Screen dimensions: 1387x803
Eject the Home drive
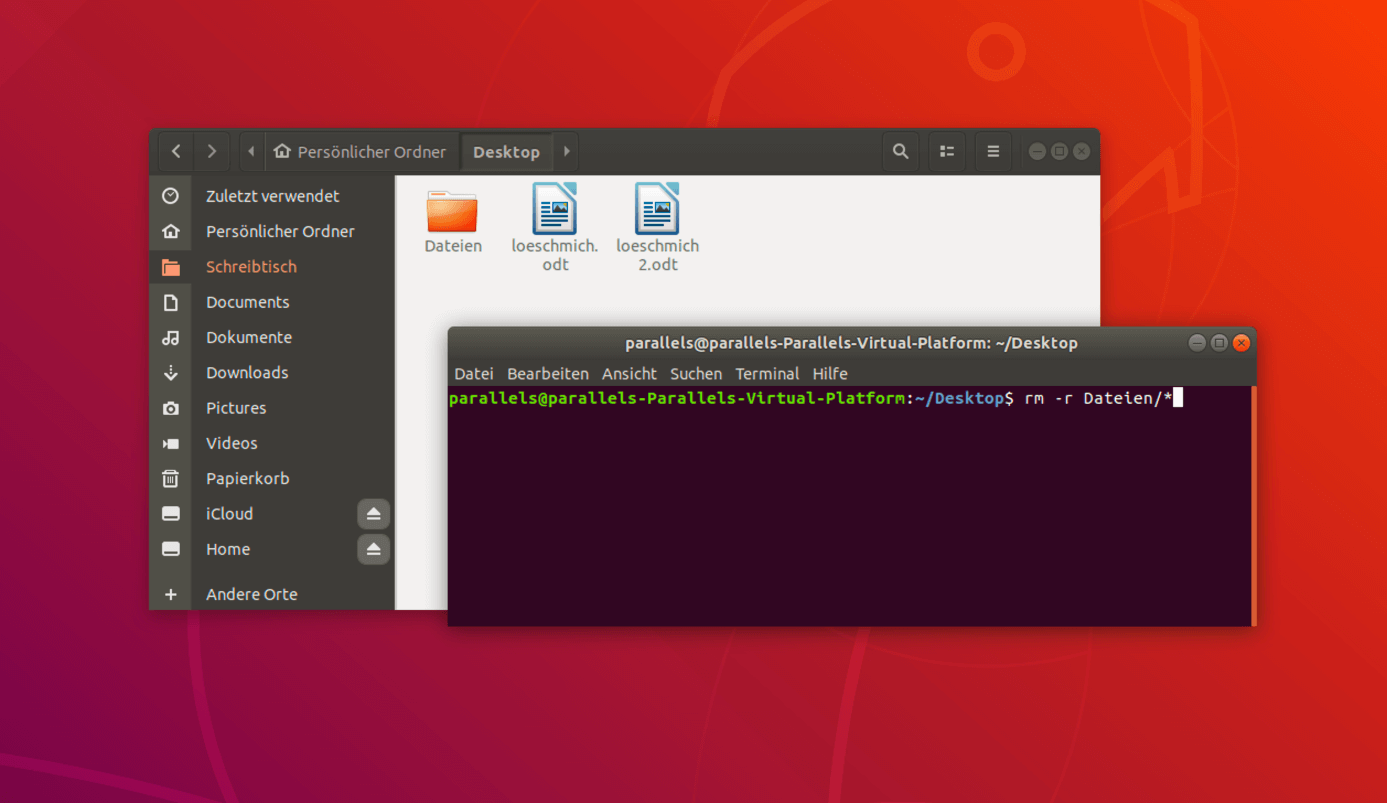coord(373,549)
